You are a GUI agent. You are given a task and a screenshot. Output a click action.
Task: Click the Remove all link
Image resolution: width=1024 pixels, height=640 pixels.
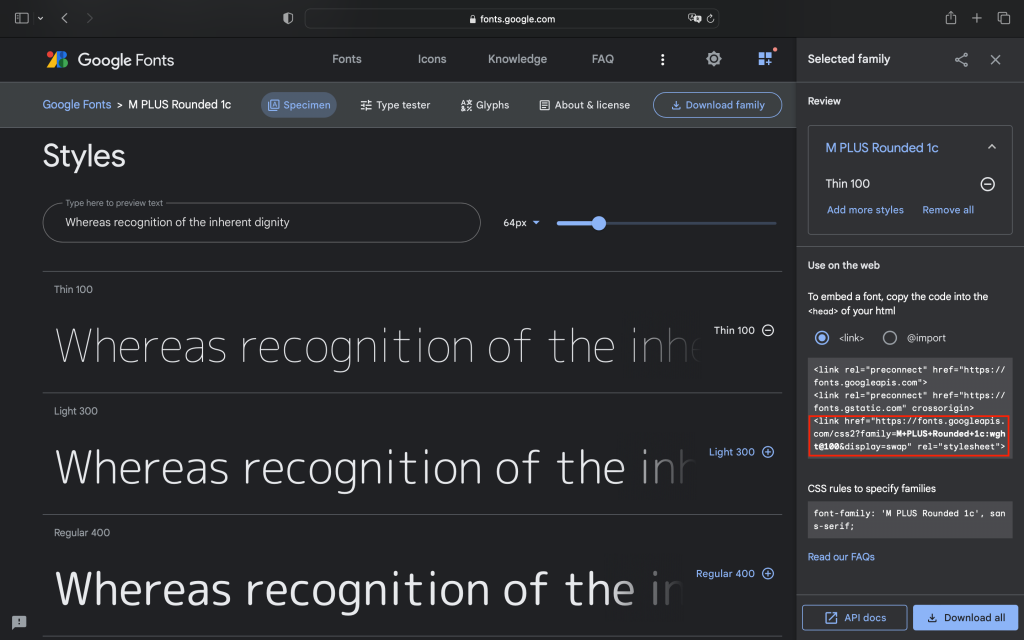coord(948,210)
